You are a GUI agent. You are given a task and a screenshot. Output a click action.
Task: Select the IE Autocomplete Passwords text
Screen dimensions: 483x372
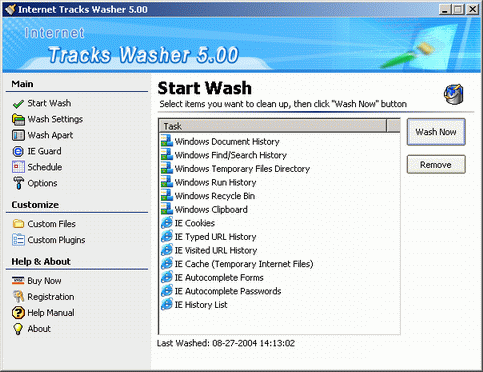(x=228, y=291)
